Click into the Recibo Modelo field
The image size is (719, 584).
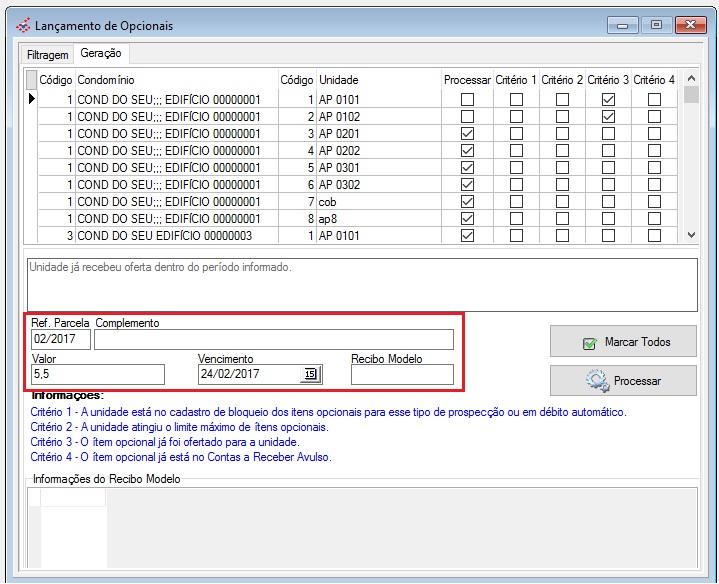tap(401, 374)
